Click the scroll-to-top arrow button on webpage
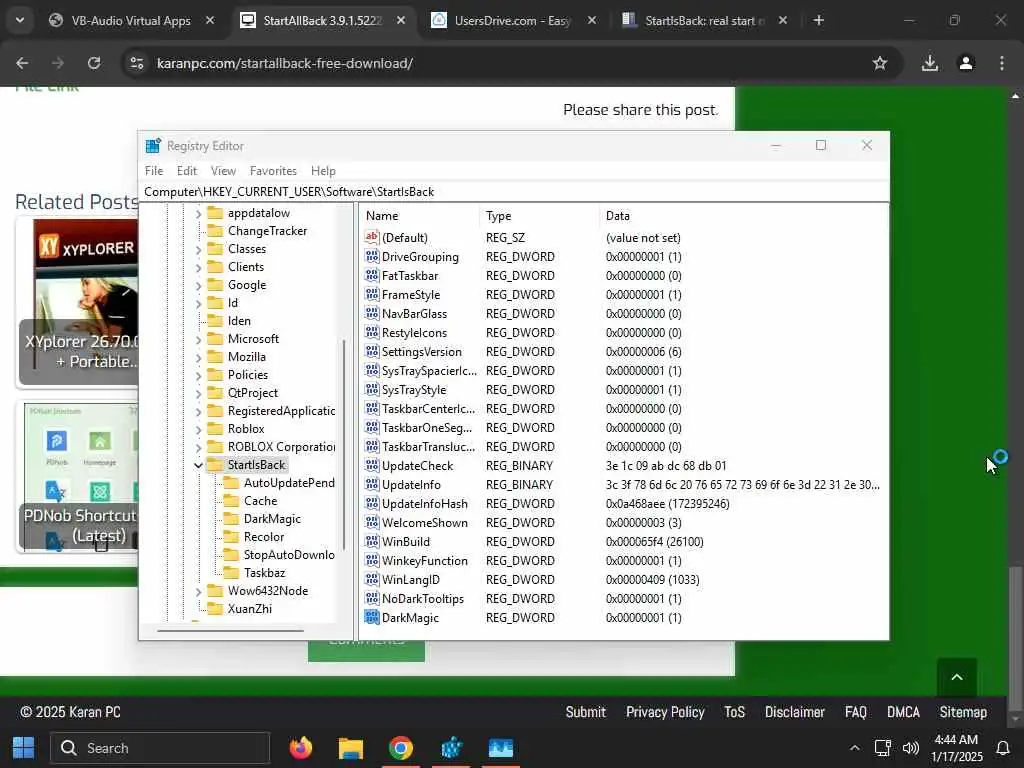The width and height of the screenshot is (1024, 768). point(957,677)
